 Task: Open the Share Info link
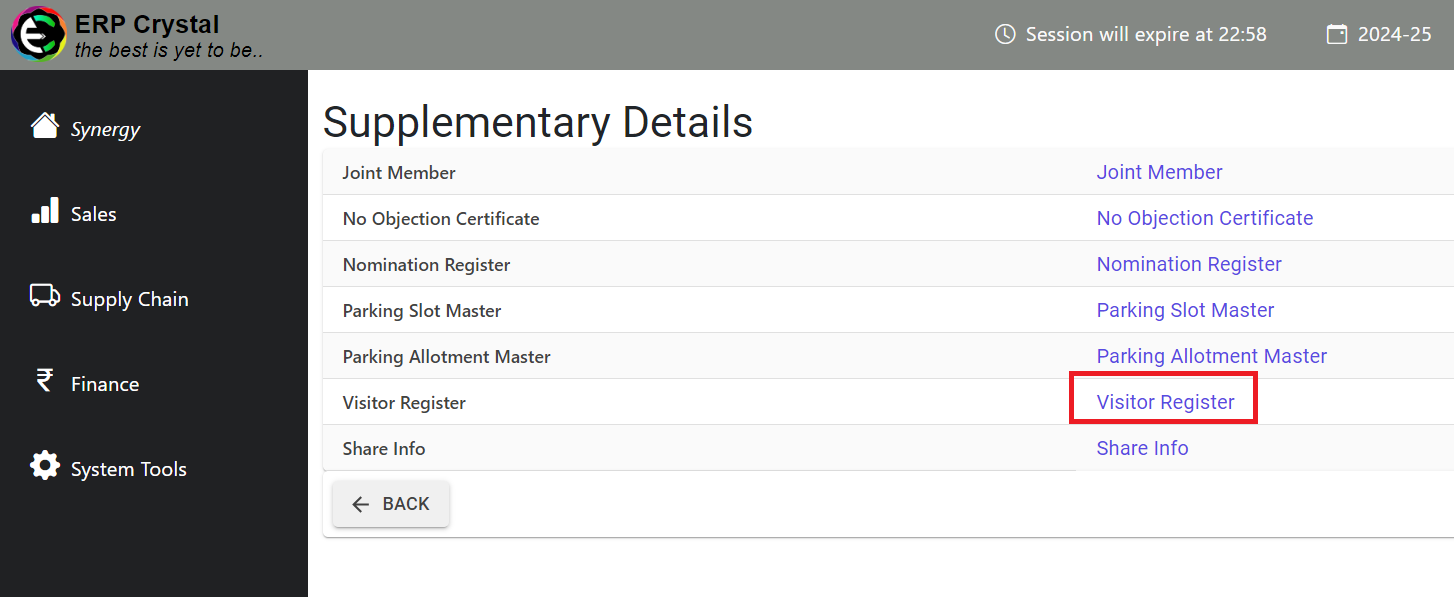tap(1142, 448)
